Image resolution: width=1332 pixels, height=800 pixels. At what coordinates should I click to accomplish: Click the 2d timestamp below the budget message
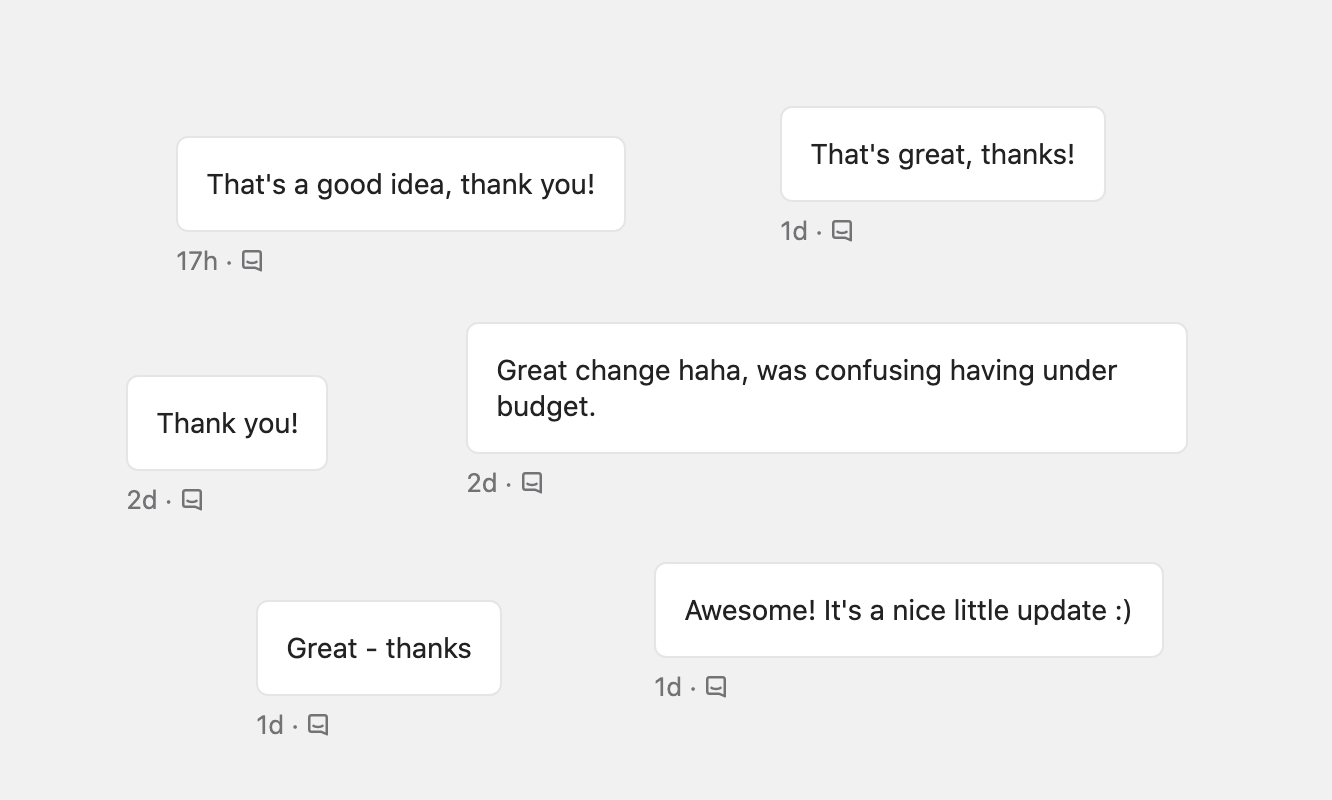click(482, 483)
